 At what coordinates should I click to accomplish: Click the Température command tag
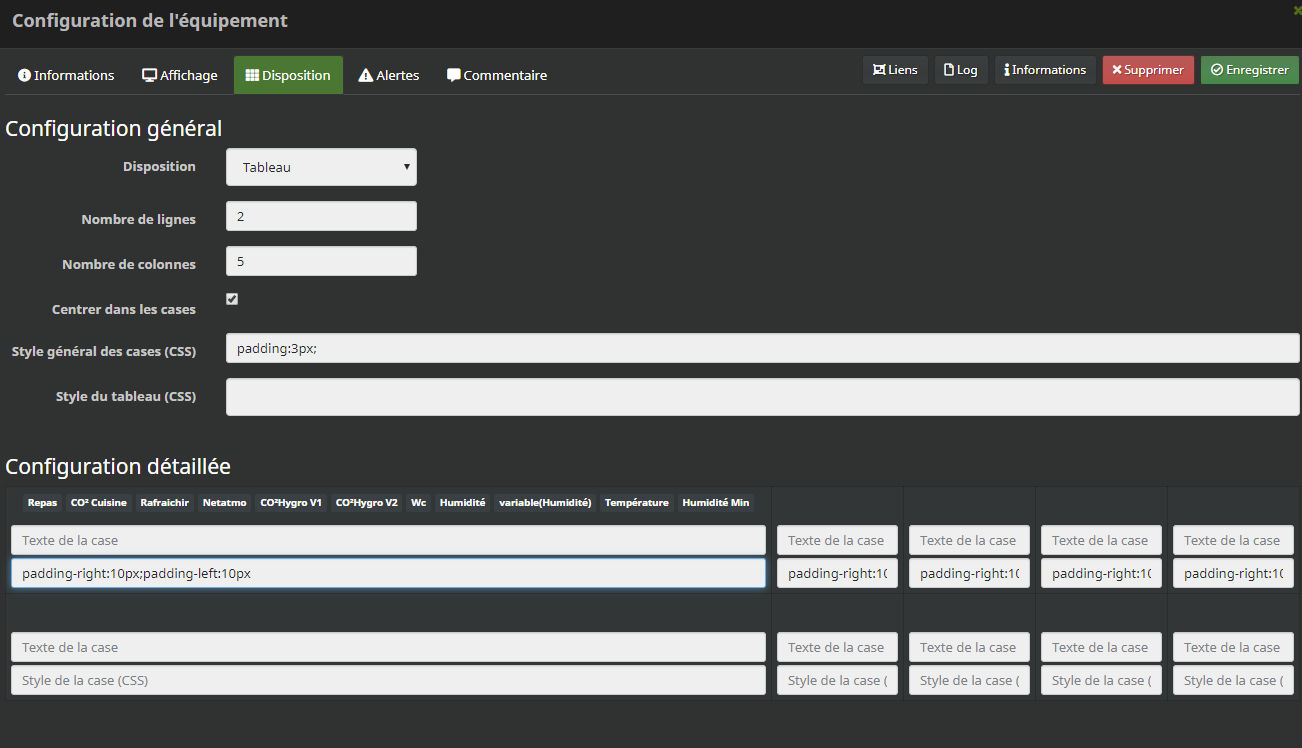point(637,503)
